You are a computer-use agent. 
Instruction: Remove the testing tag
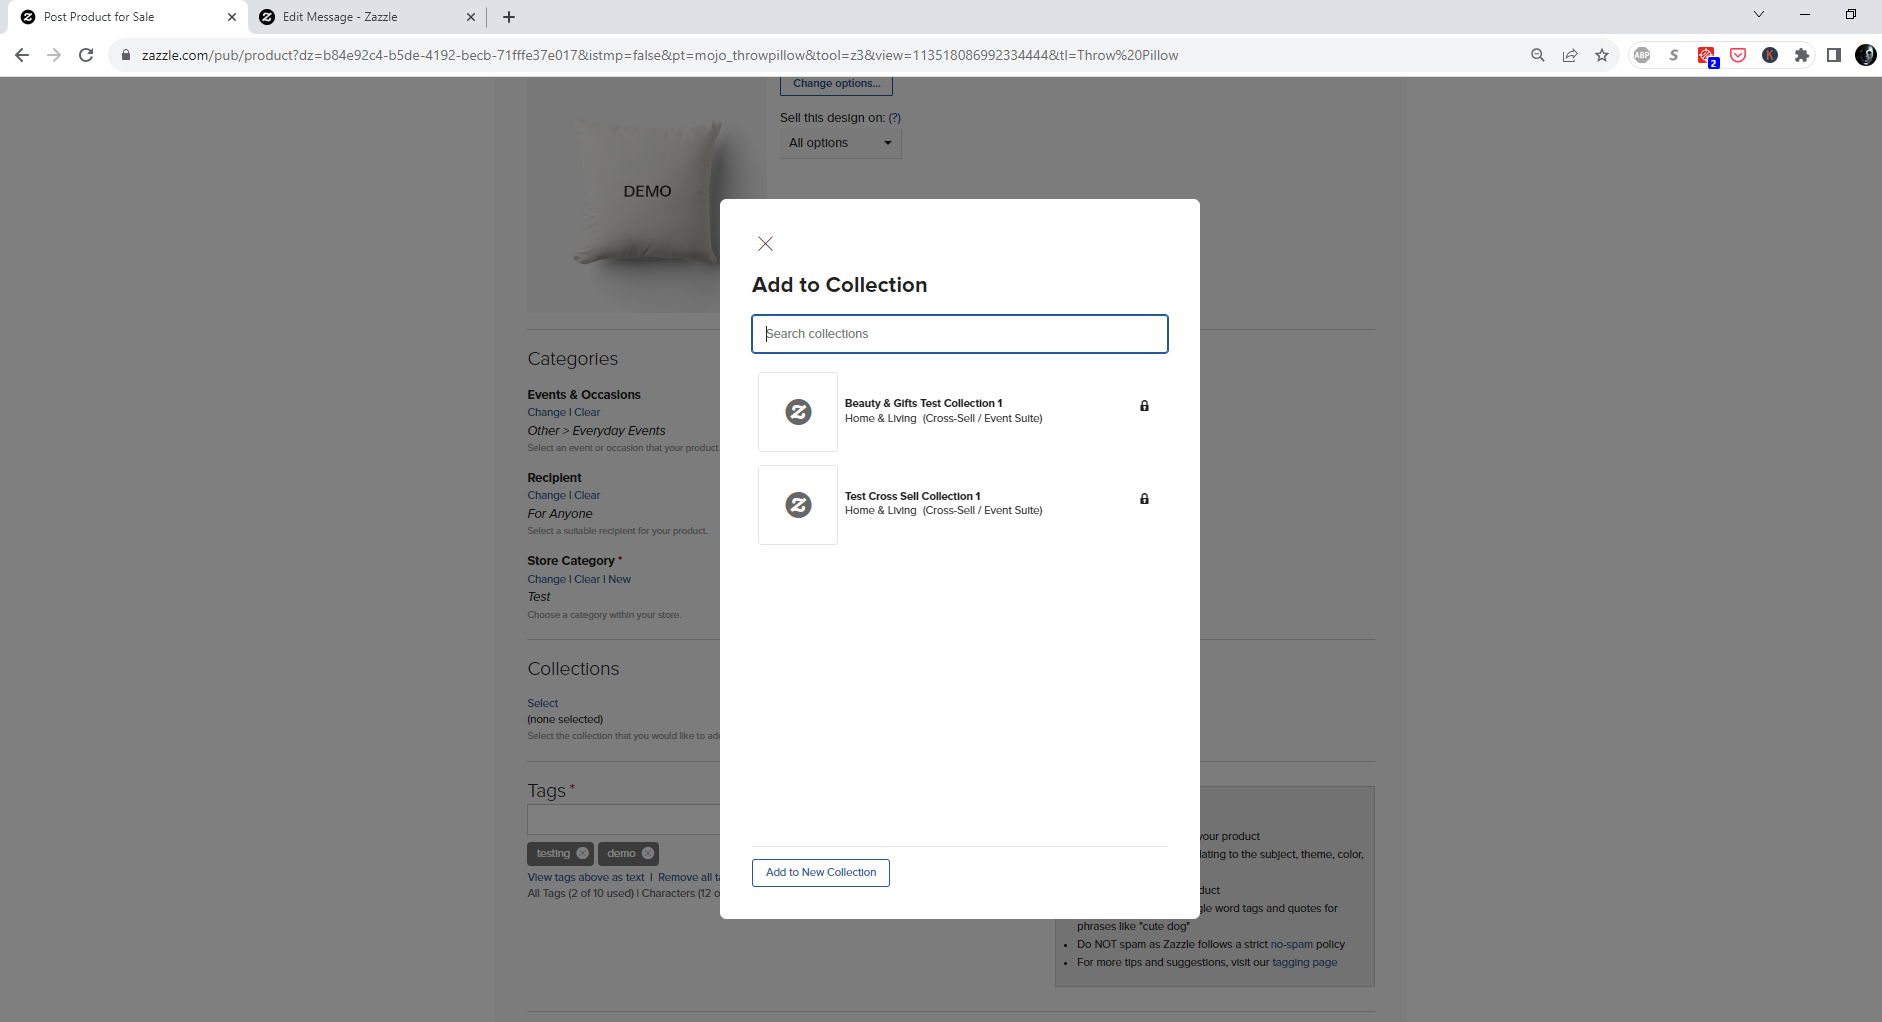point(583,853)
